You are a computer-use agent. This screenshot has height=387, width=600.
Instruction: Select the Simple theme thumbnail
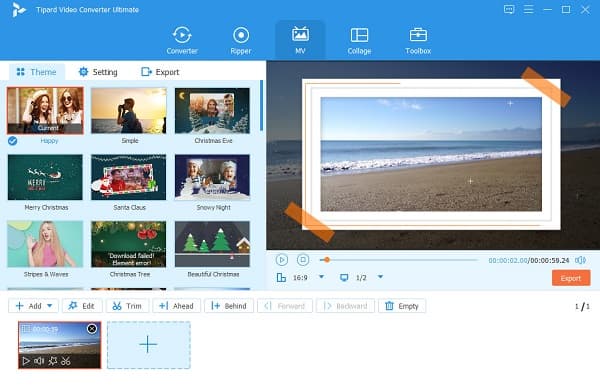(x=129, y=111)
